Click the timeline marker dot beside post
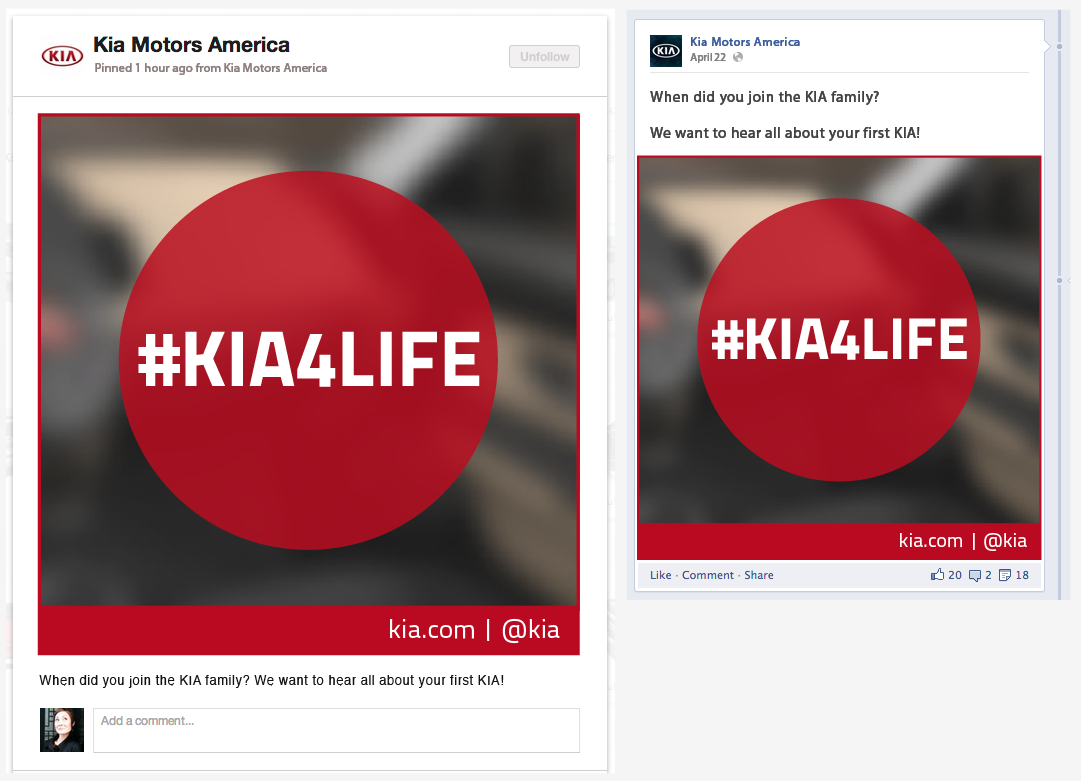The width and height of the screenshot is (1081, 781). (x=1060, y=281)
